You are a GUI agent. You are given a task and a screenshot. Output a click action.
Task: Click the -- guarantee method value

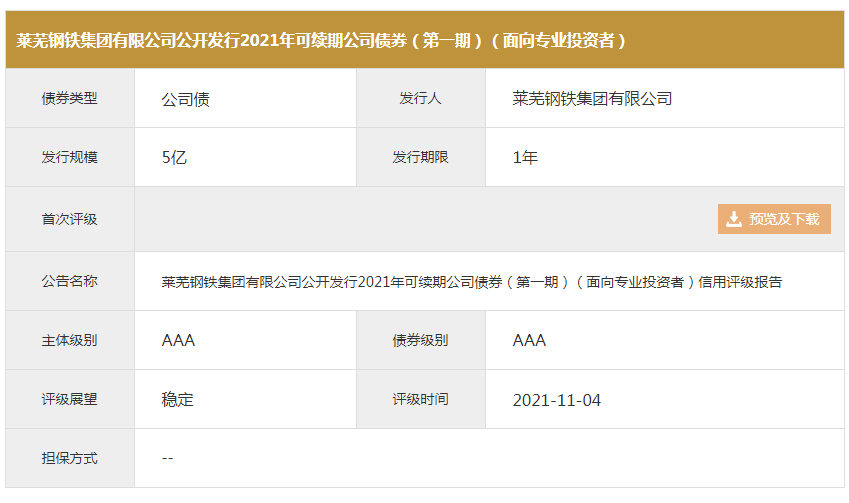[x=168, y=458]
